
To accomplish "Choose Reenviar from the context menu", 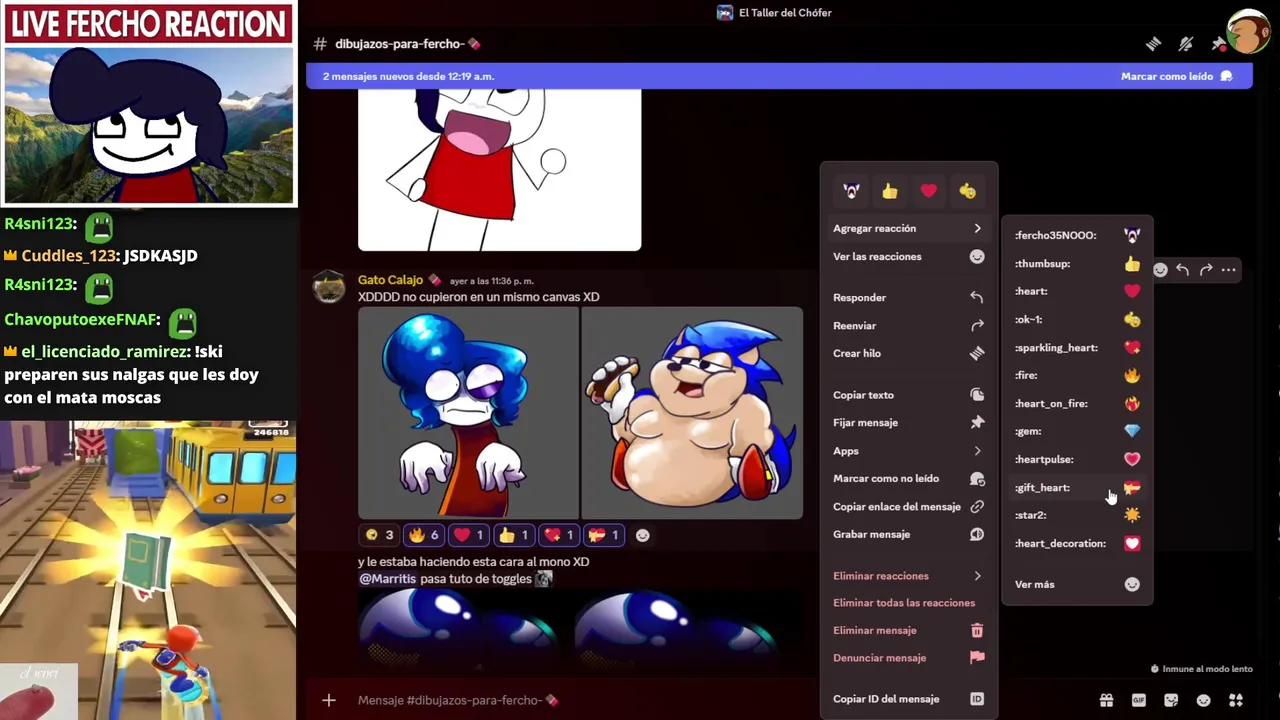I will click(x=908, y=325).
